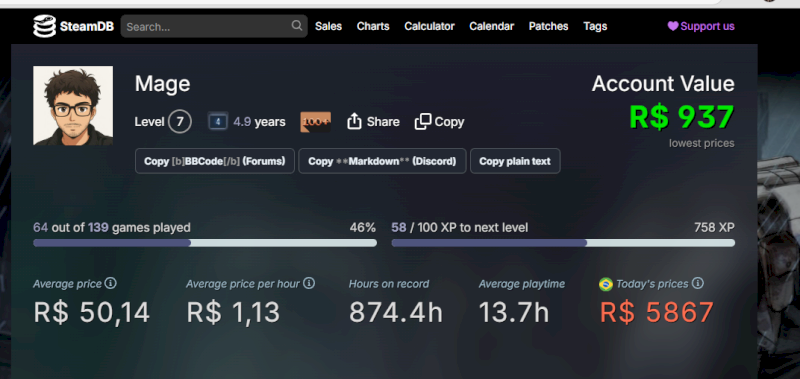This screenshot has height=379, width=800.
Task: Click the Brazil flag icon
Action: tap(606, 284)
